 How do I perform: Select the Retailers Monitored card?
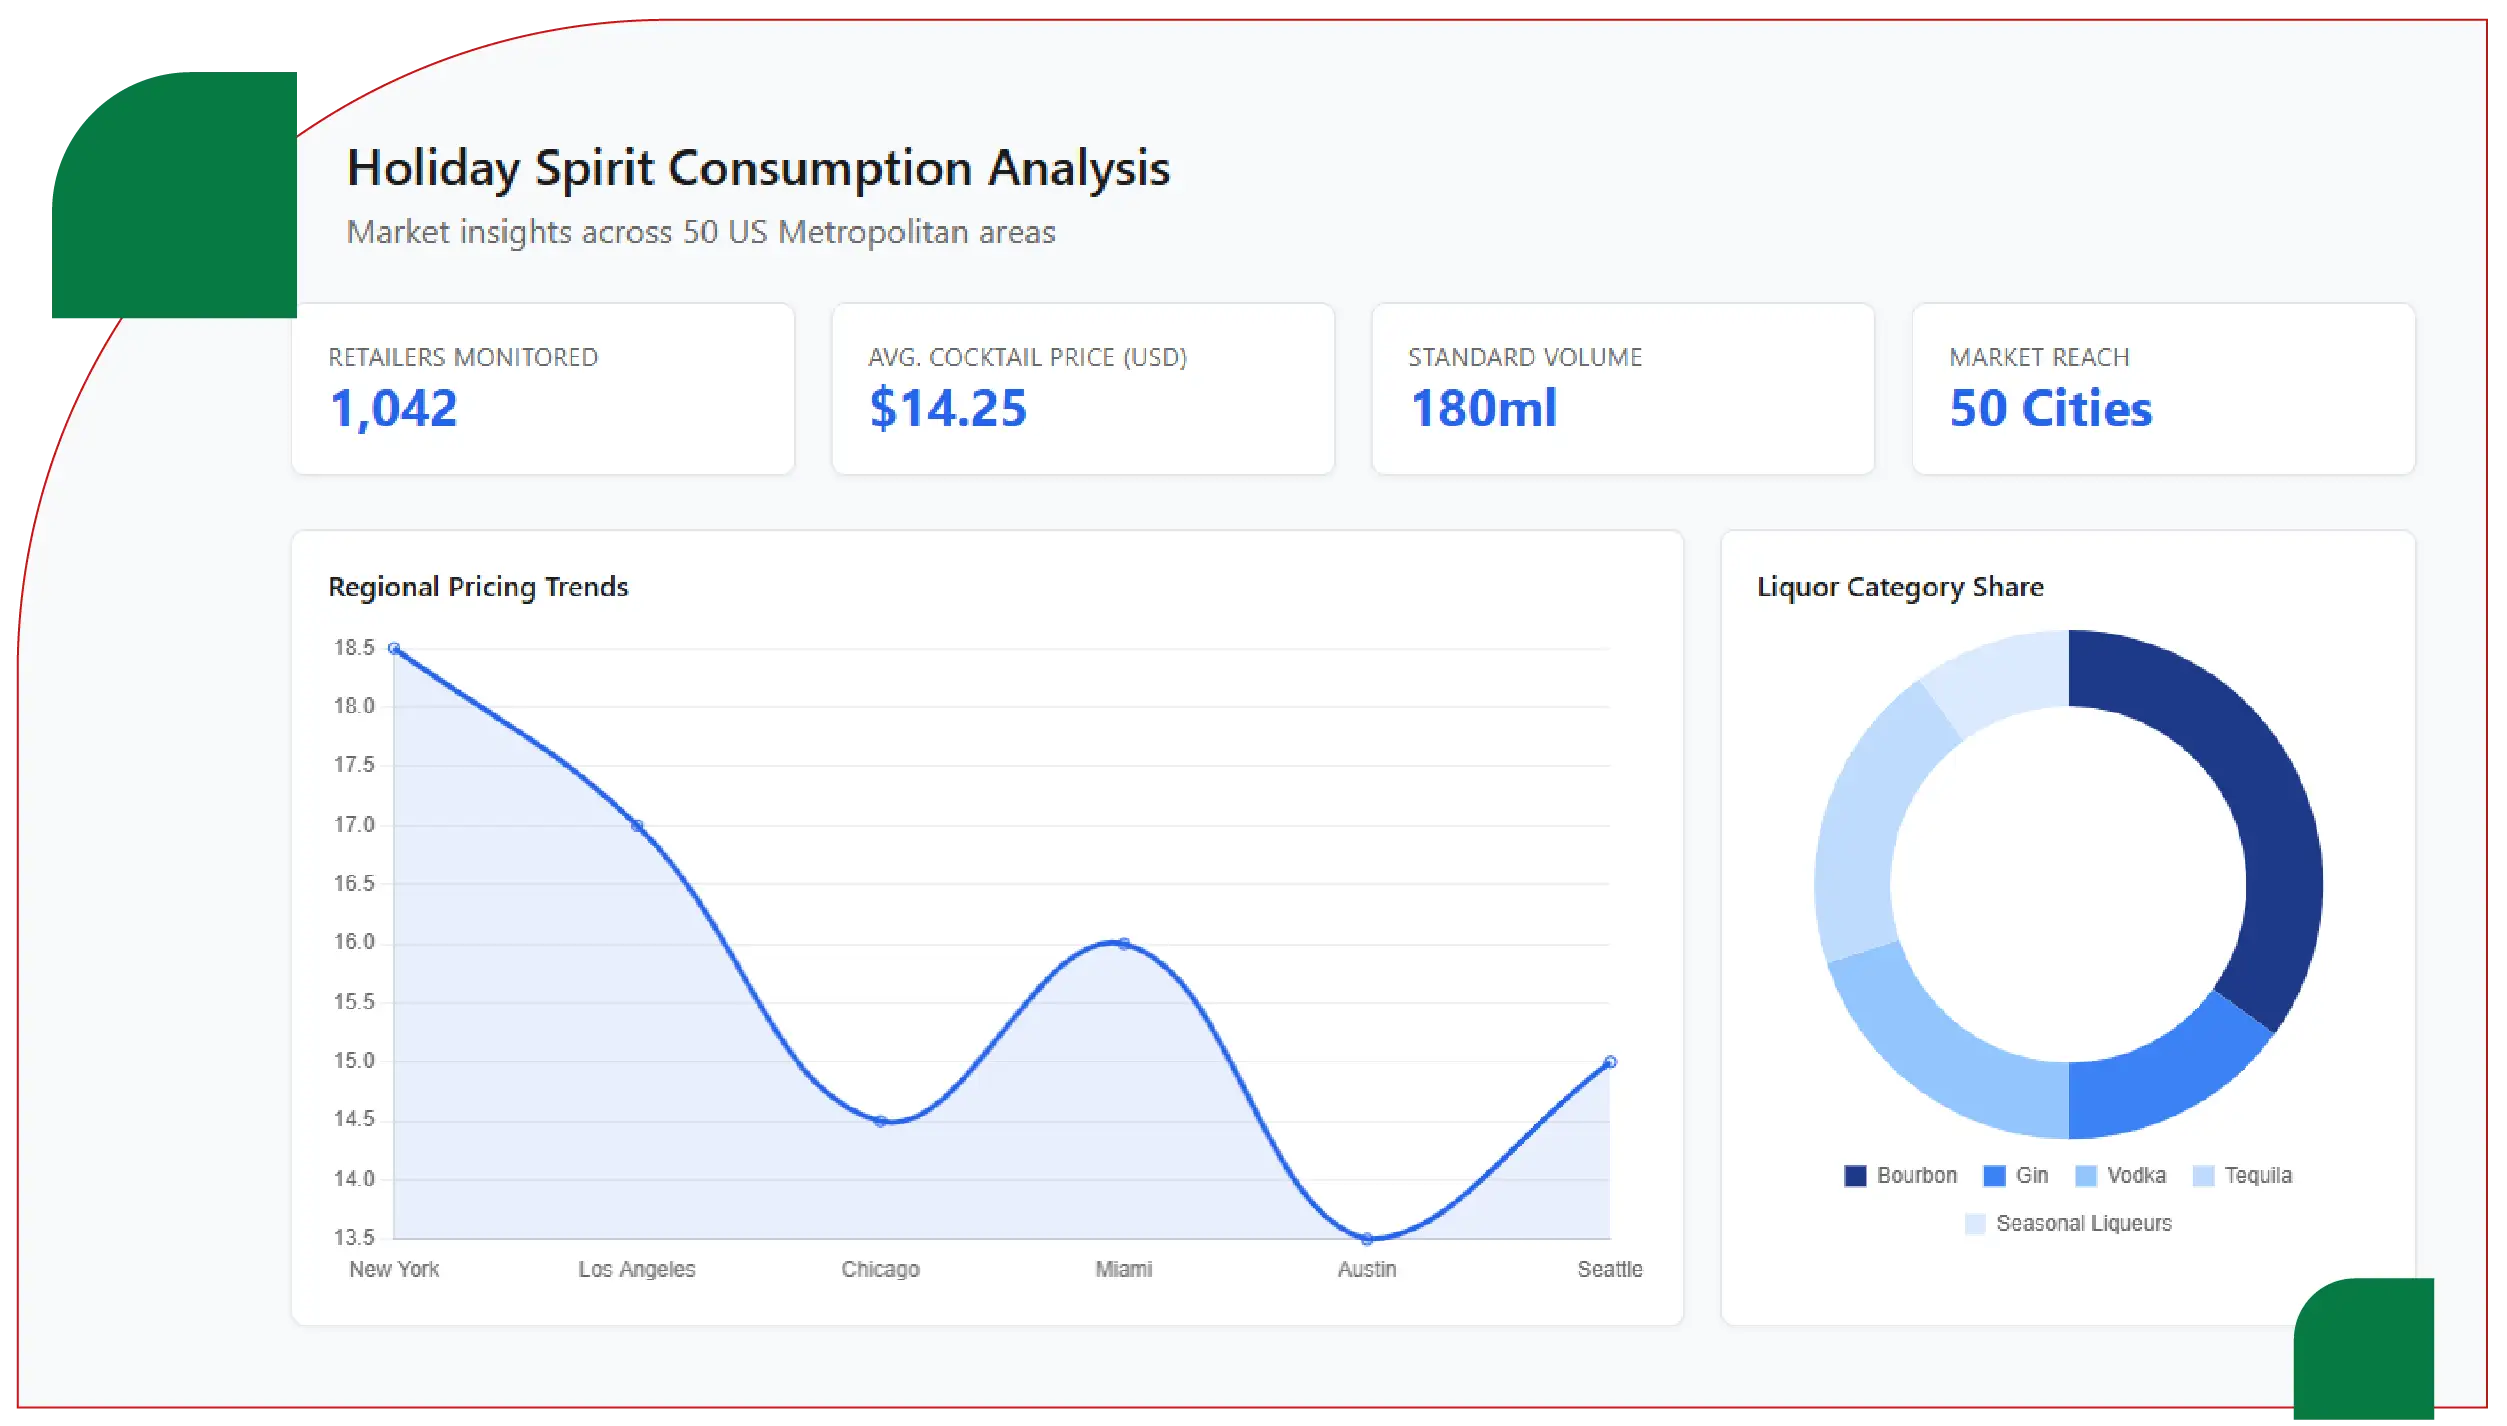(543, 389)
